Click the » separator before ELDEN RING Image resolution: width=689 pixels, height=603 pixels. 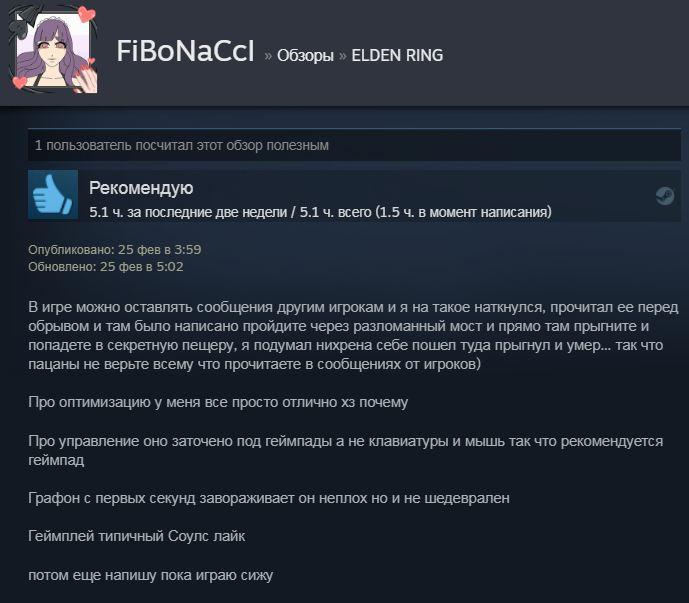click(x=343, y=56)
